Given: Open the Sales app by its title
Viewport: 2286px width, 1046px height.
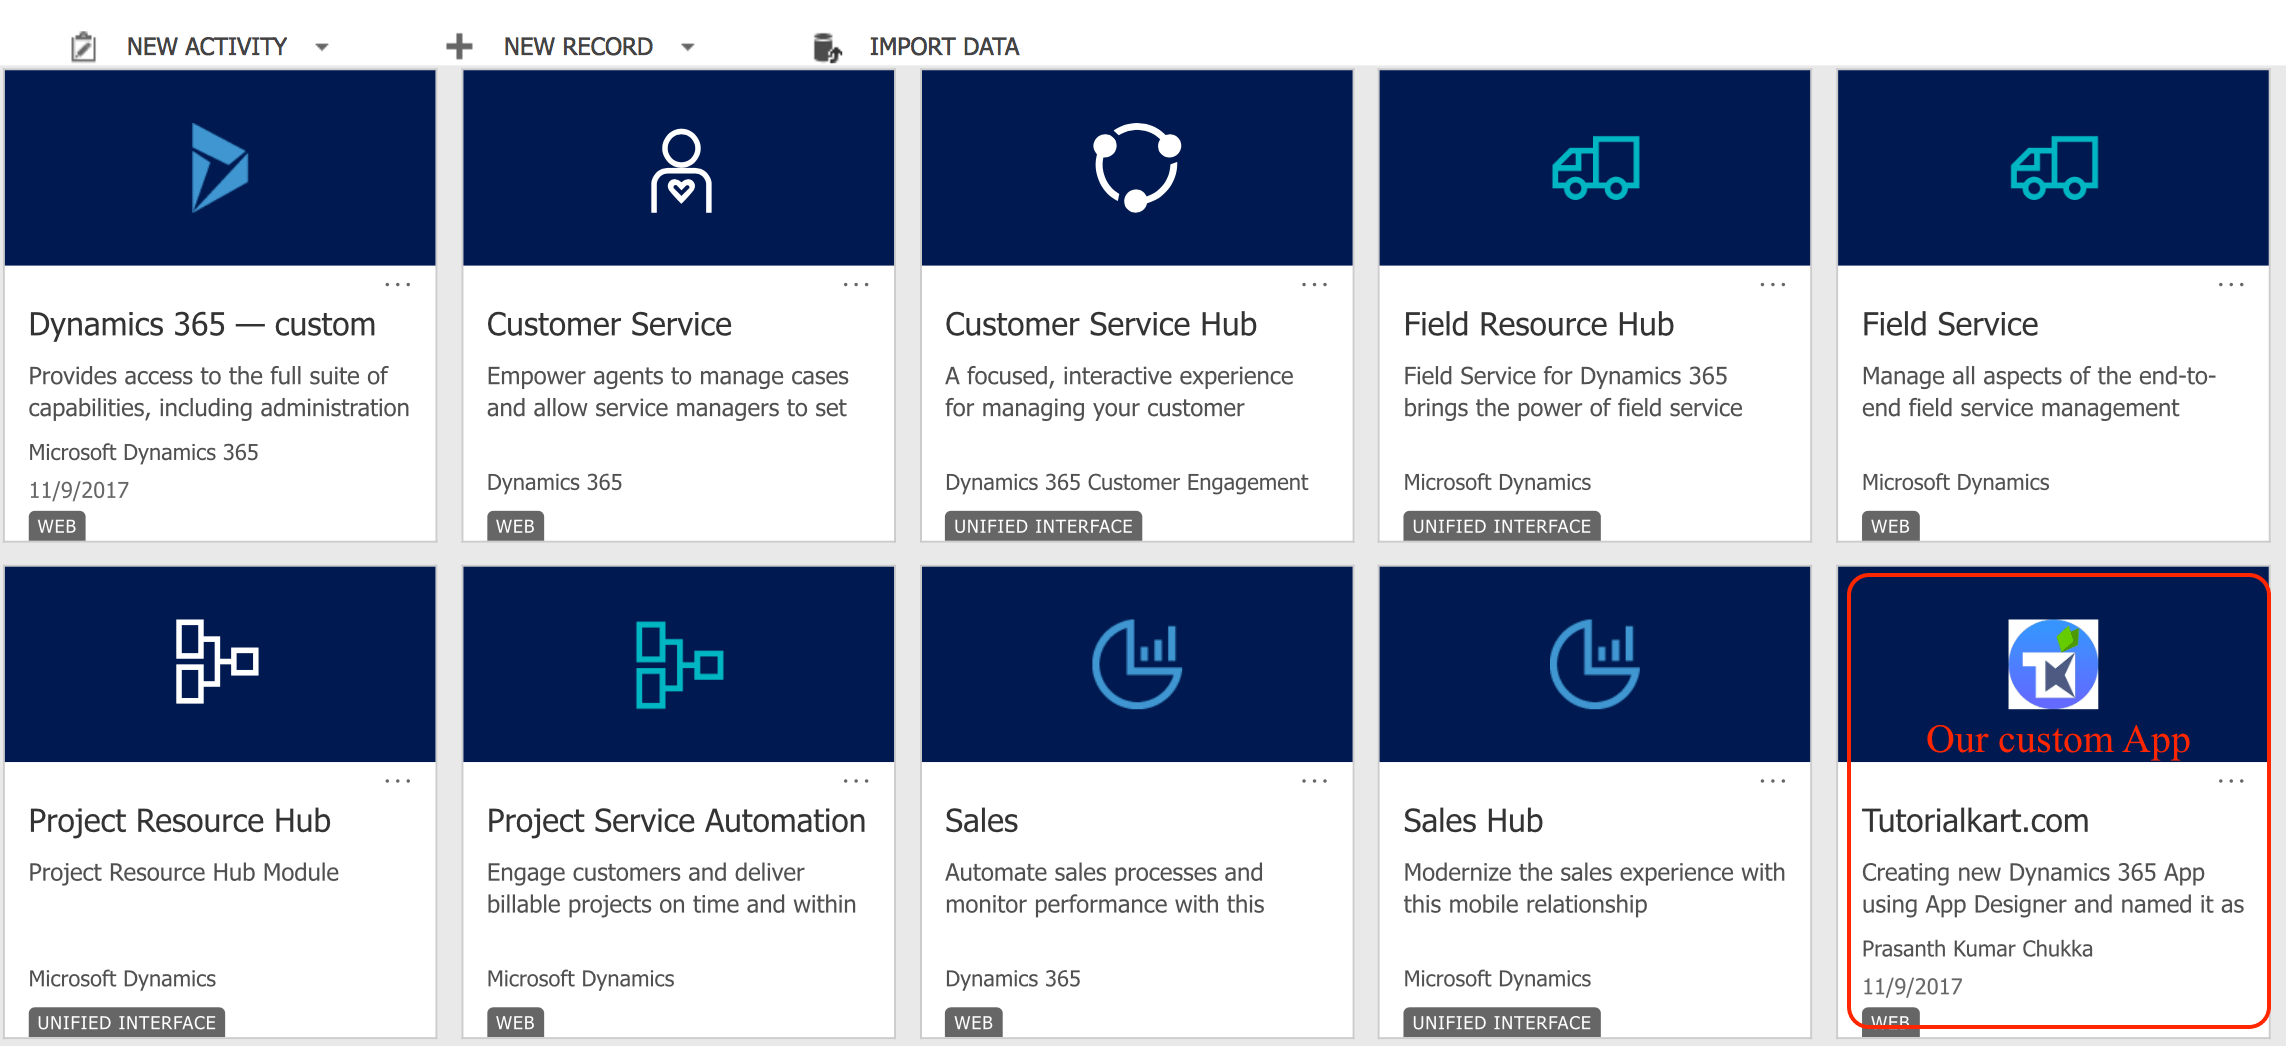Looking at the screenshot, I should [x=981, y=820].
